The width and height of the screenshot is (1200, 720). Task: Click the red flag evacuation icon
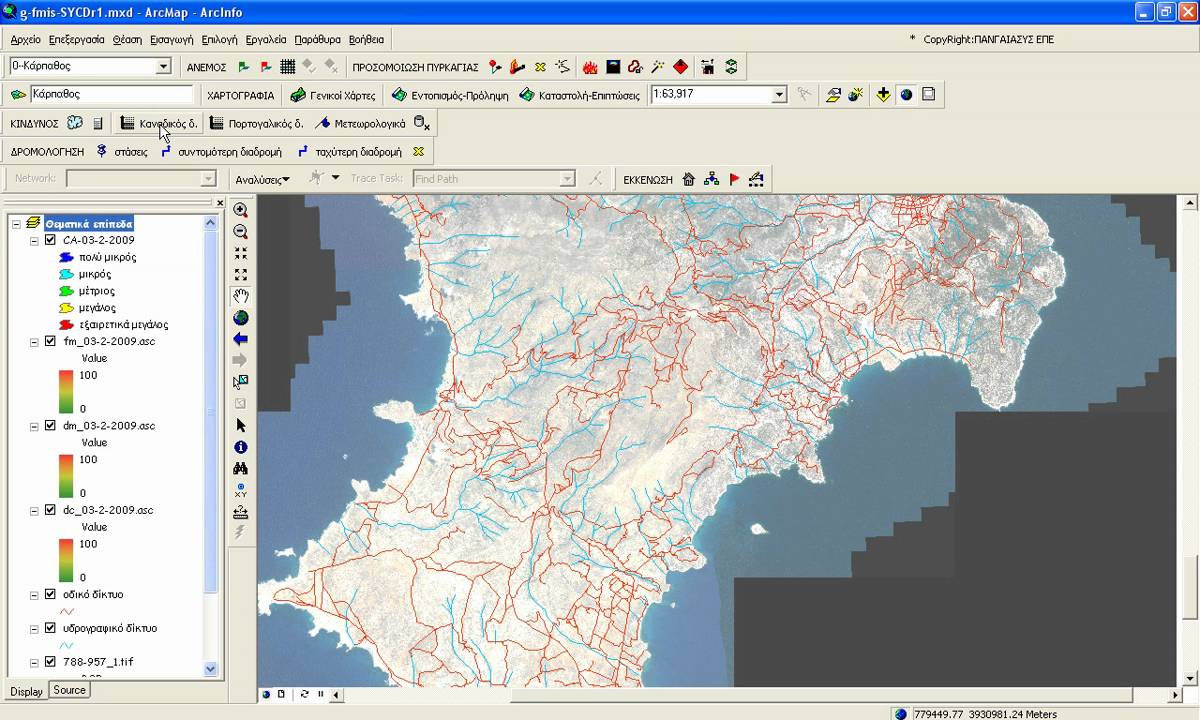pyautogui.click(x=734, y=179)
